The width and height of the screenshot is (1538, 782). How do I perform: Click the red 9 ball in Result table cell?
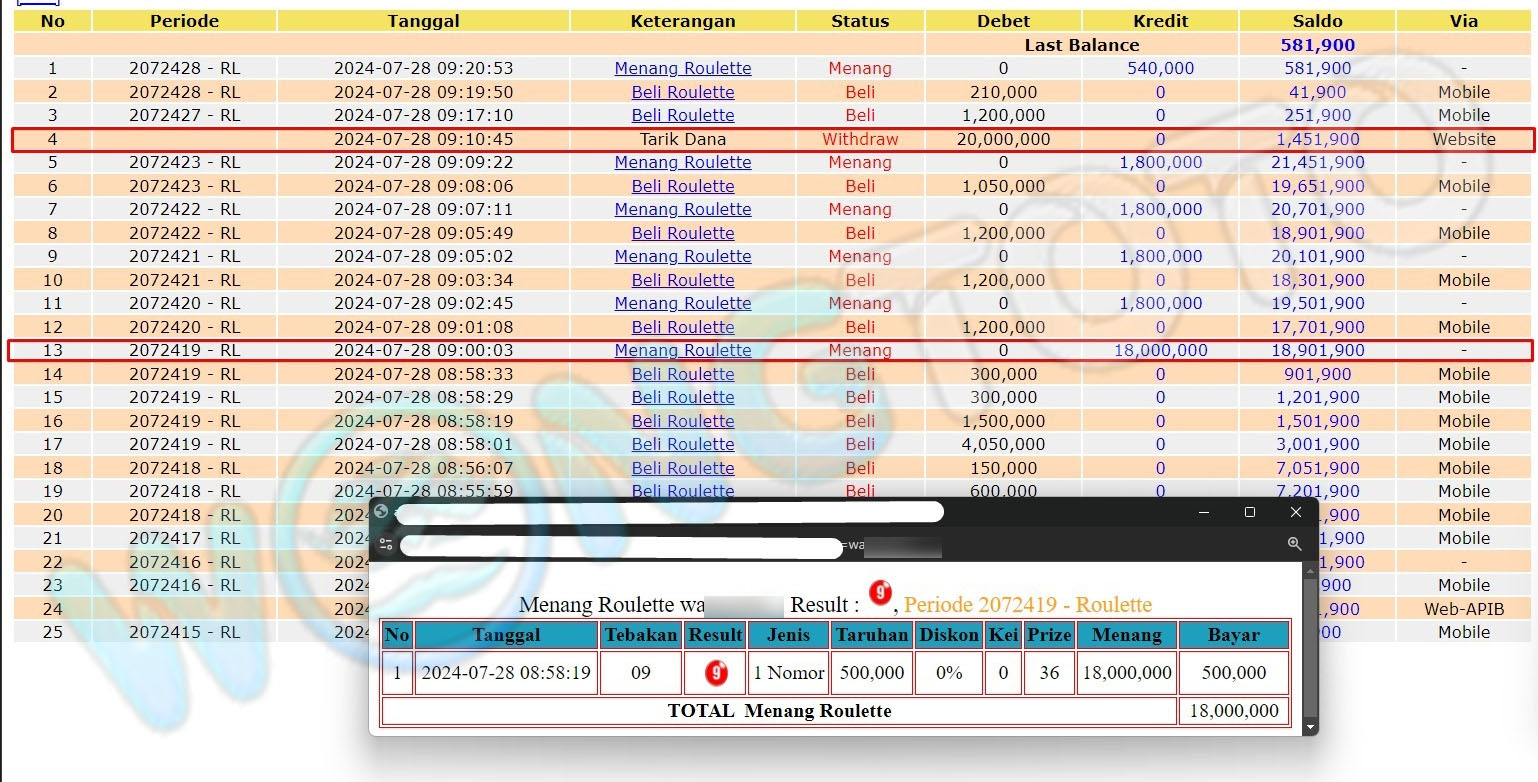(716, 673)
